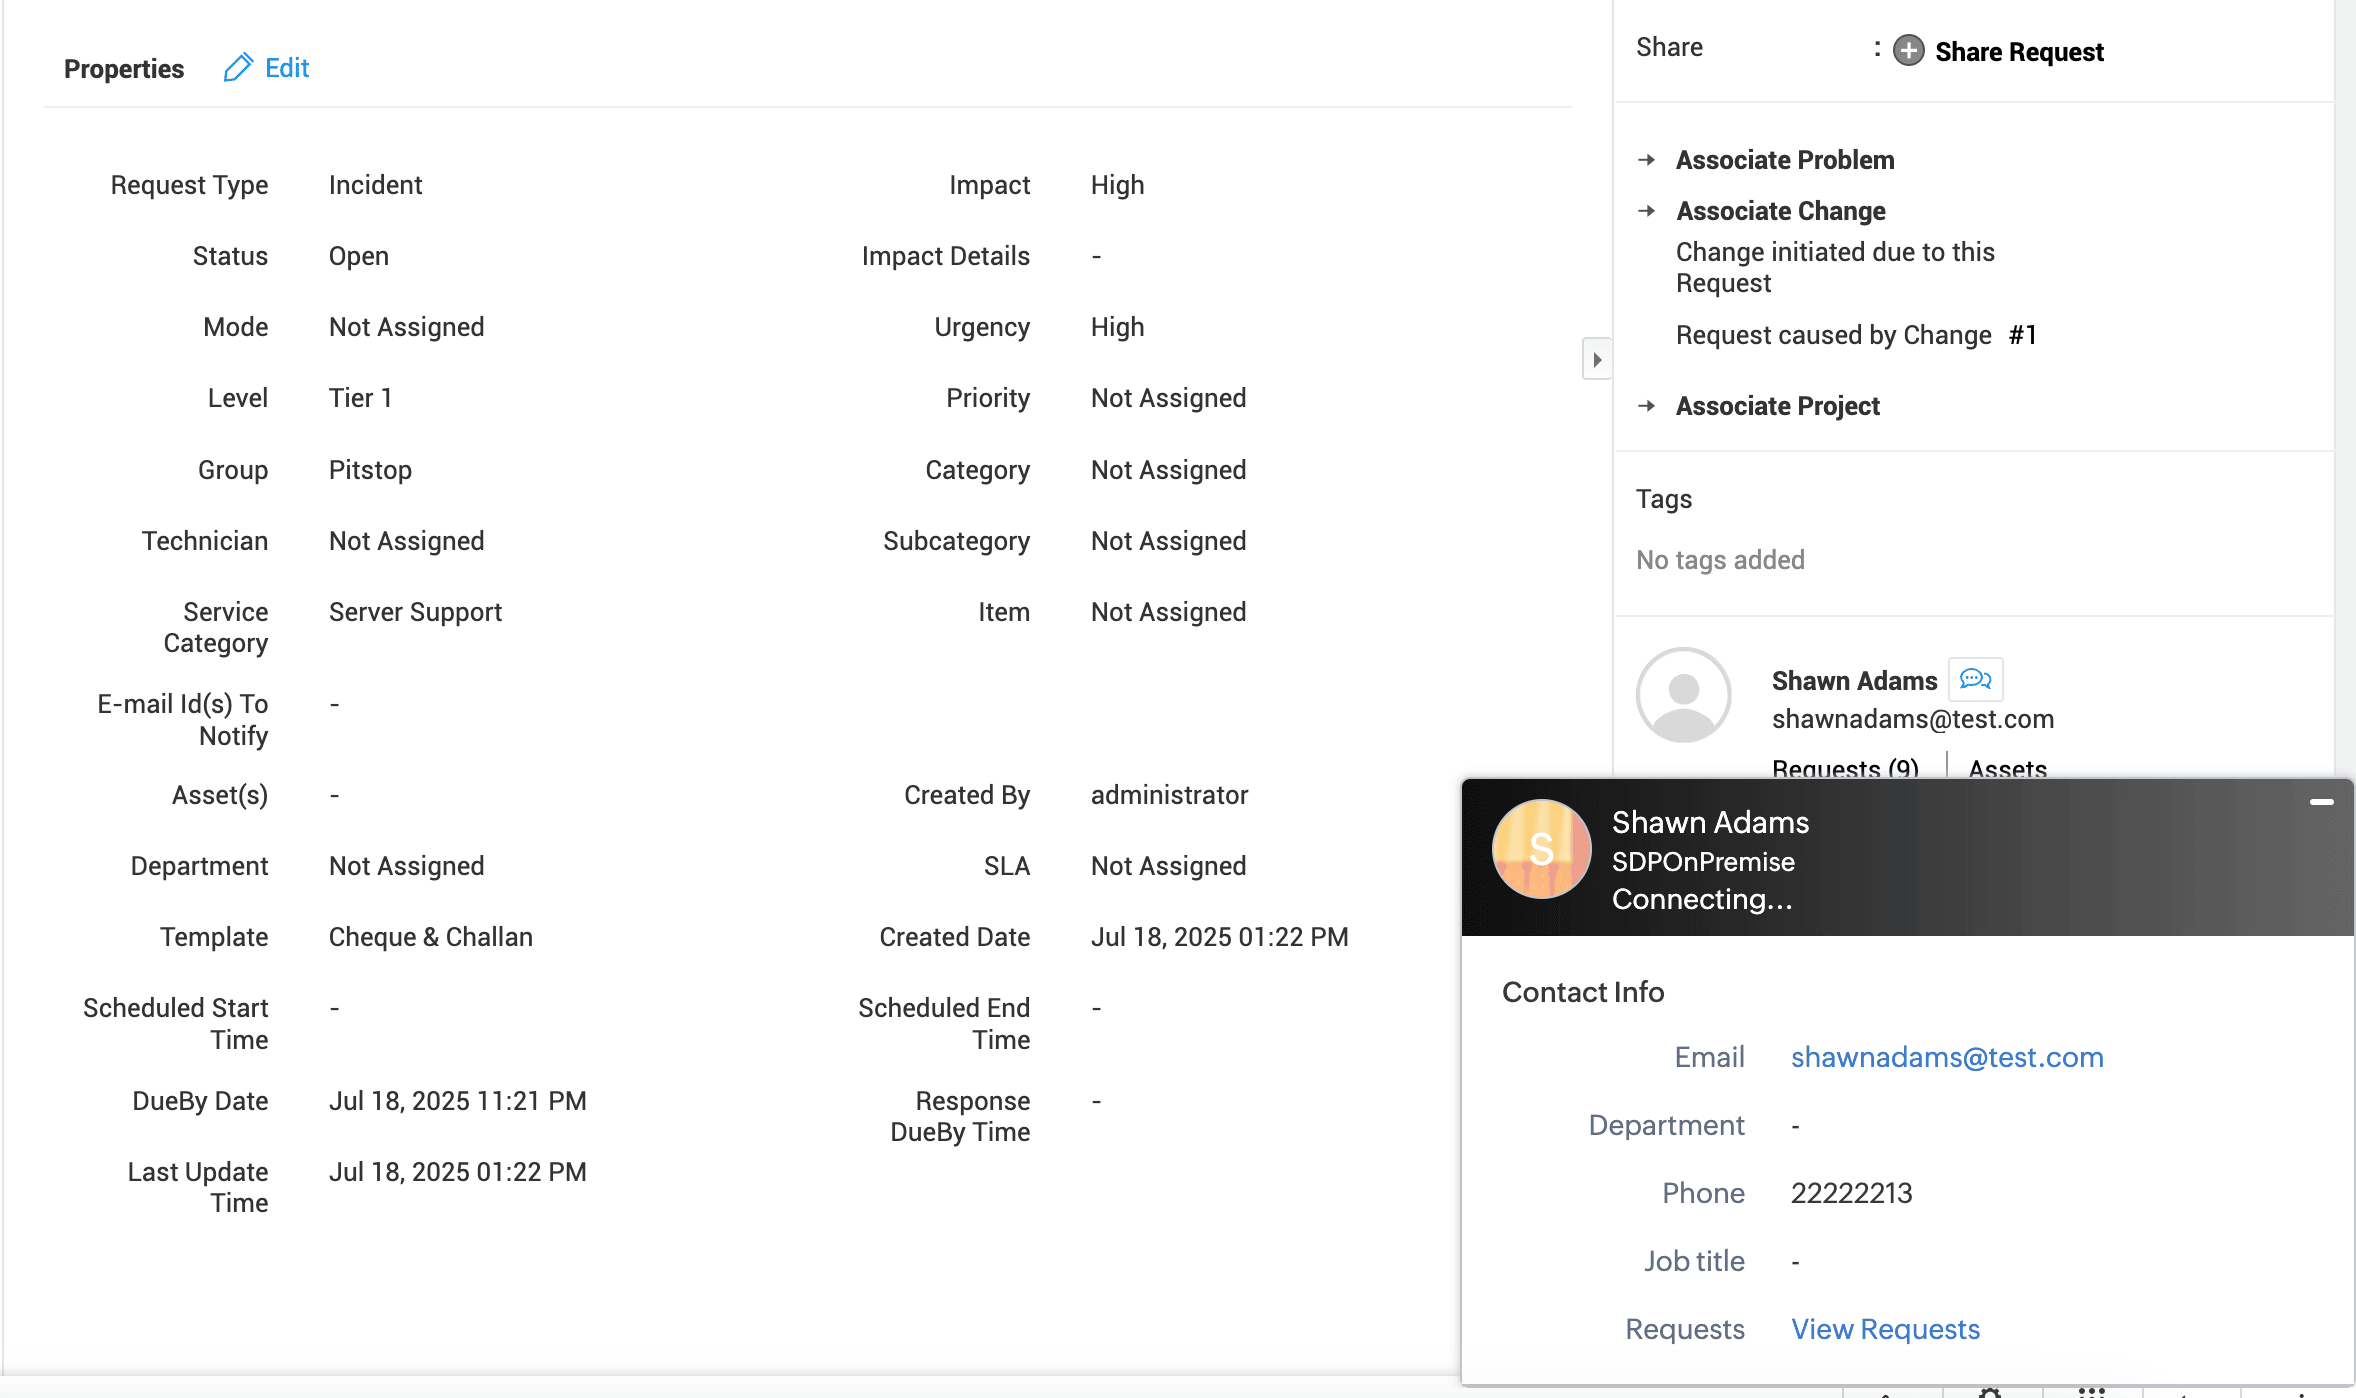Click the pencil edit icon

pyautogui.click(x=238, y=68)
